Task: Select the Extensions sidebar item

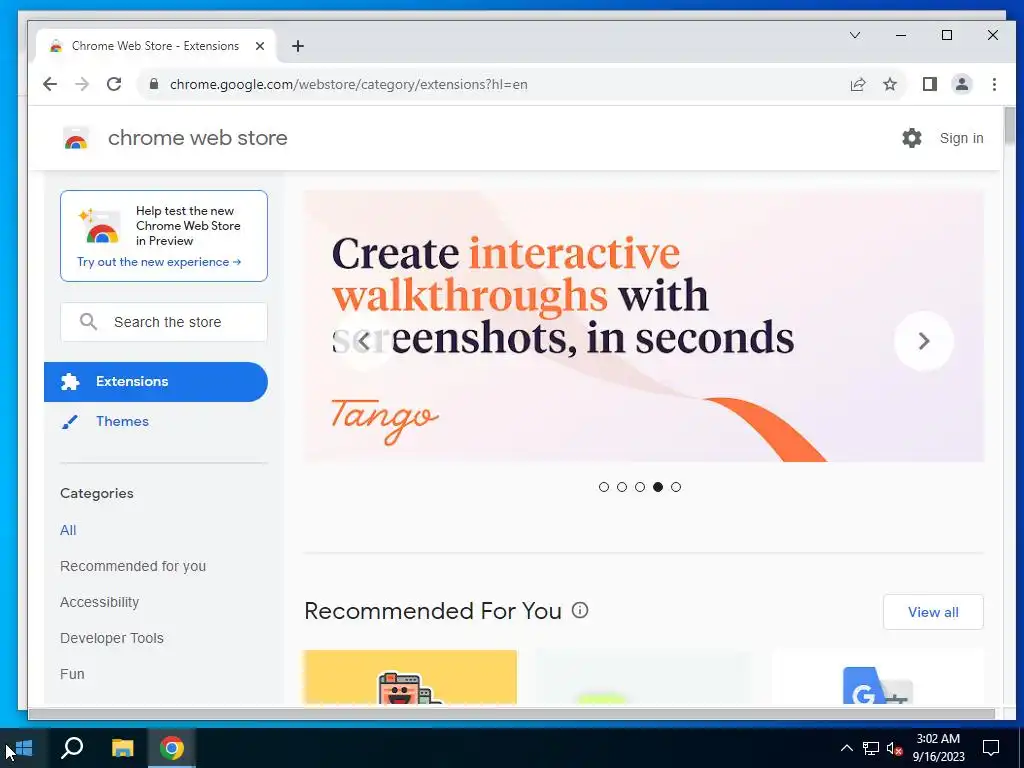Action: (155, 381)
